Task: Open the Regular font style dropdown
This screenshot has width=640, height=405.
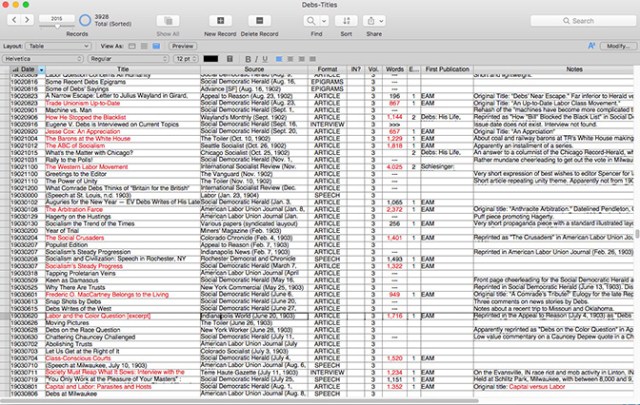Action: point(128,59)
